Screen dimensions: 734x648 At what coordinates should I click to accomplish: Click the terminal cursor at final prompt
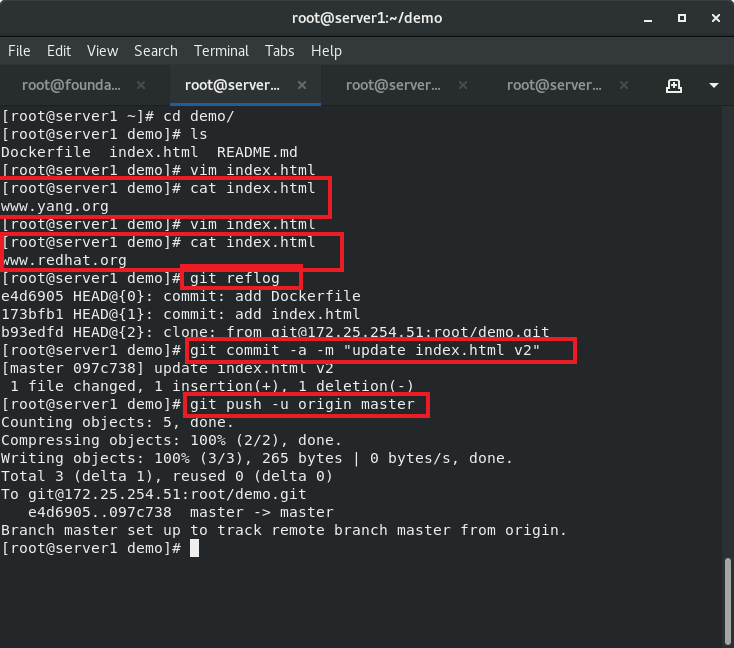(194, 548)
